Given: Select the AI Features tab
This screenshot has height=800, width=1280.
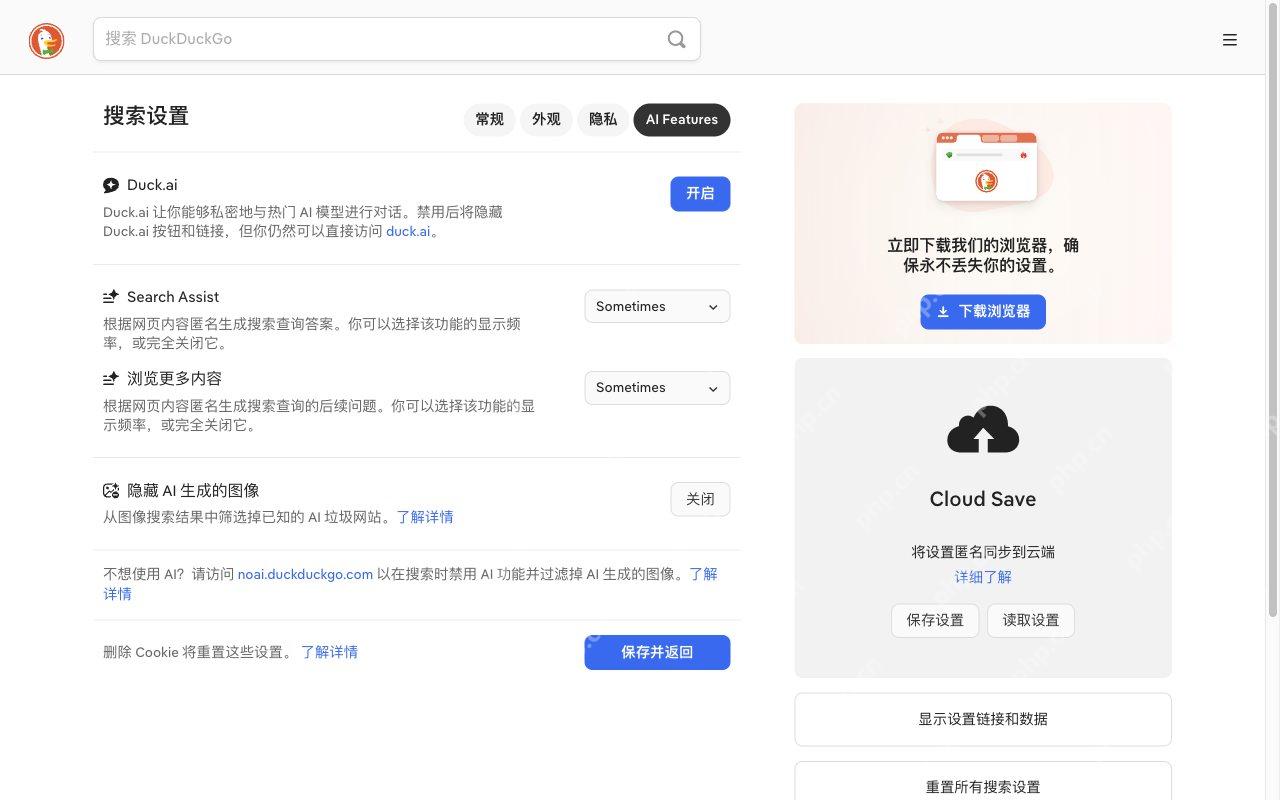Looking at the screenshot, I should [x=682, y=120].
